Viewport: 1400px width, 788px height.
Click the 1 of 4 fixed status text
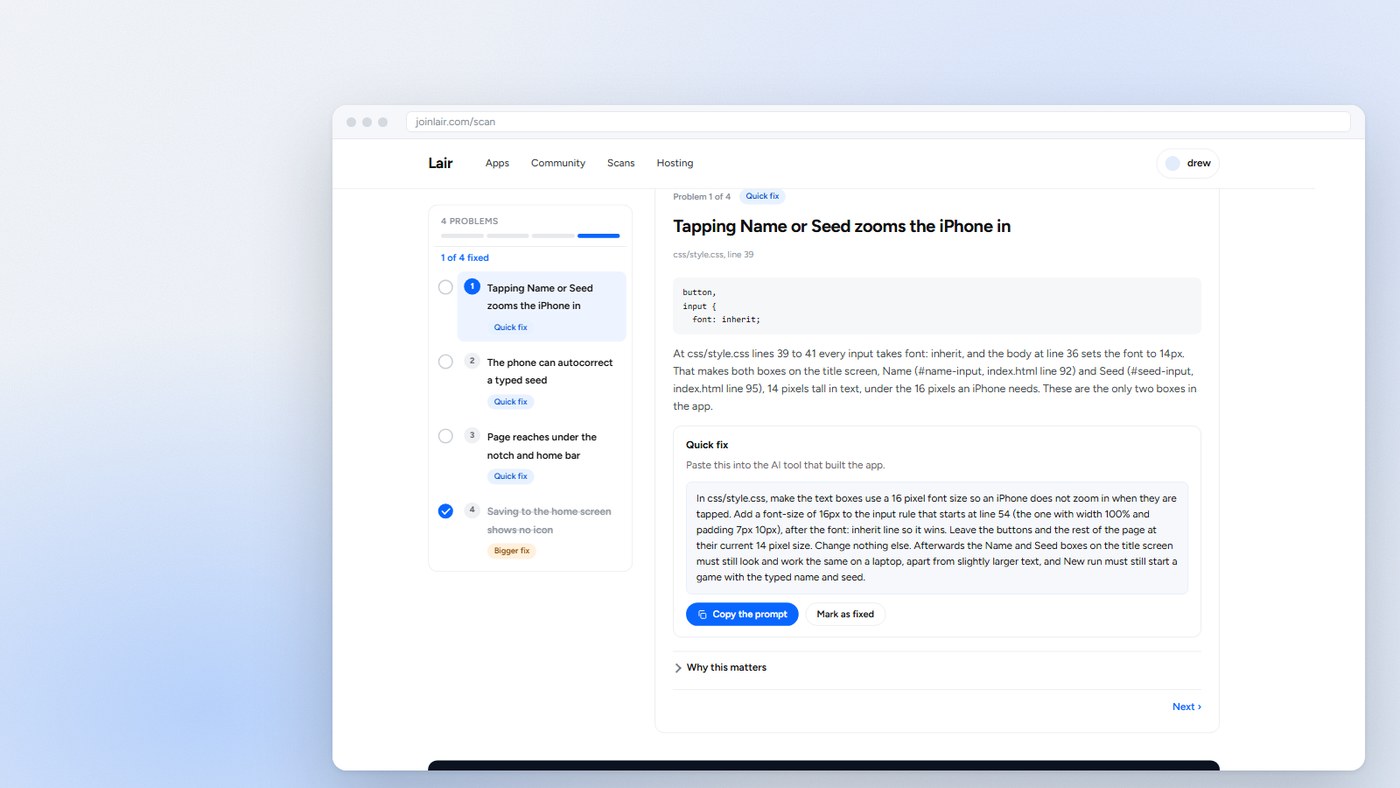(465, 258)
